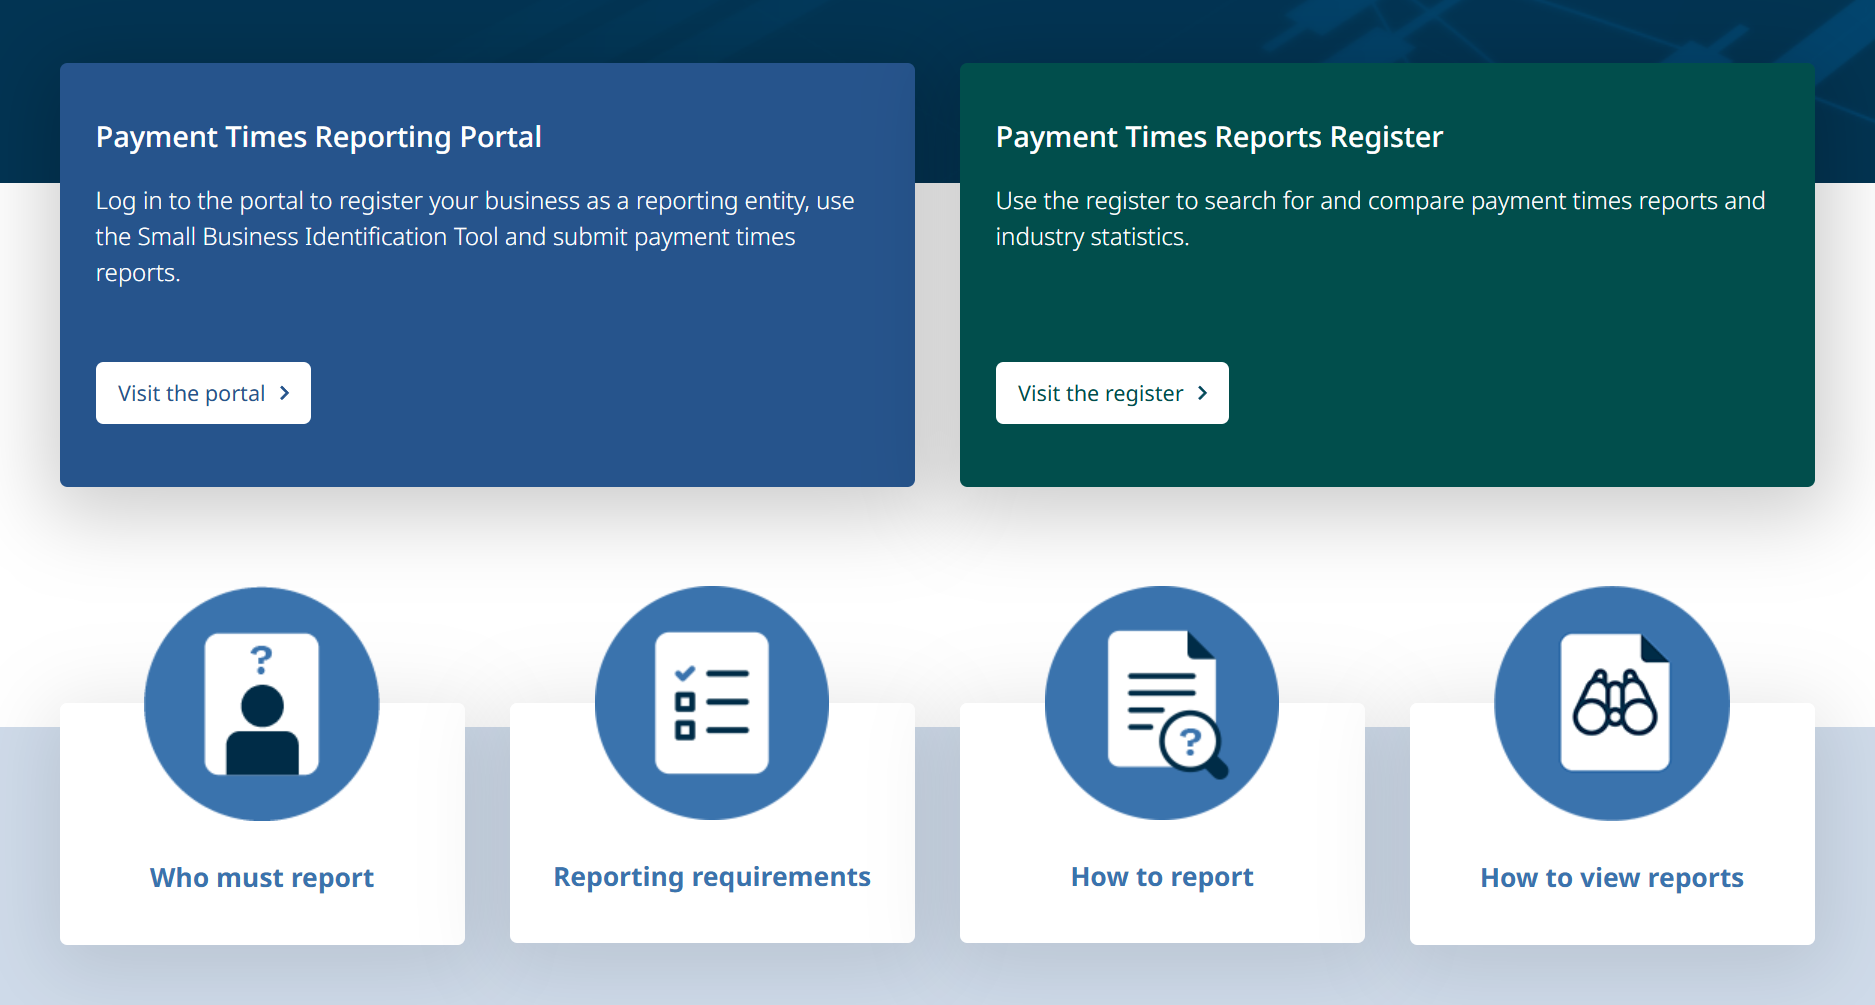Click the chevron arrow beside Visit the register
The width and height of the screenshot is (1875, 1005).
[x=1203, y=393]
